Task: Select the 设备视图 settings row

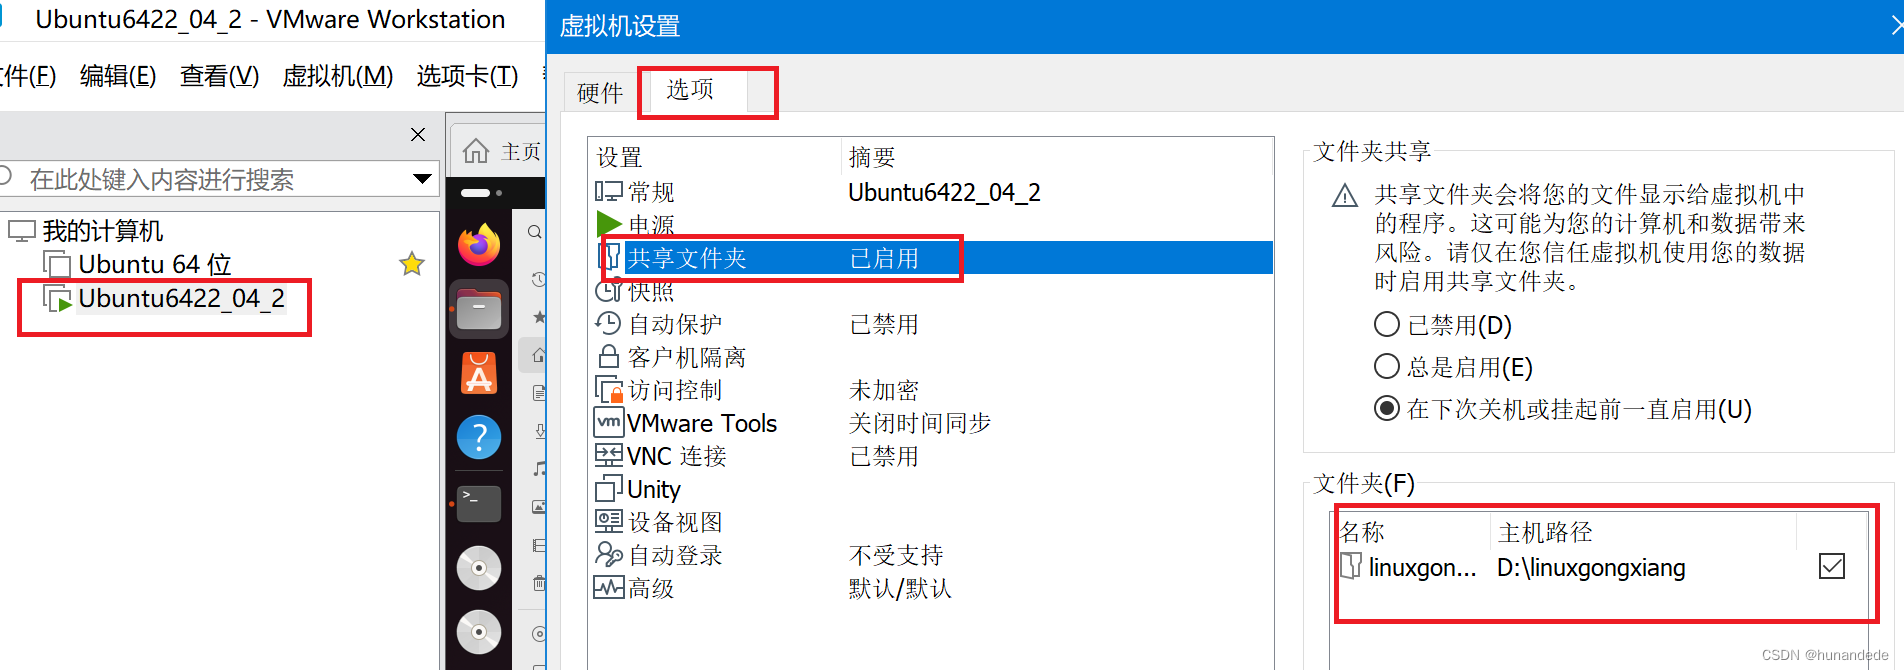Action: tap(932, 522)
